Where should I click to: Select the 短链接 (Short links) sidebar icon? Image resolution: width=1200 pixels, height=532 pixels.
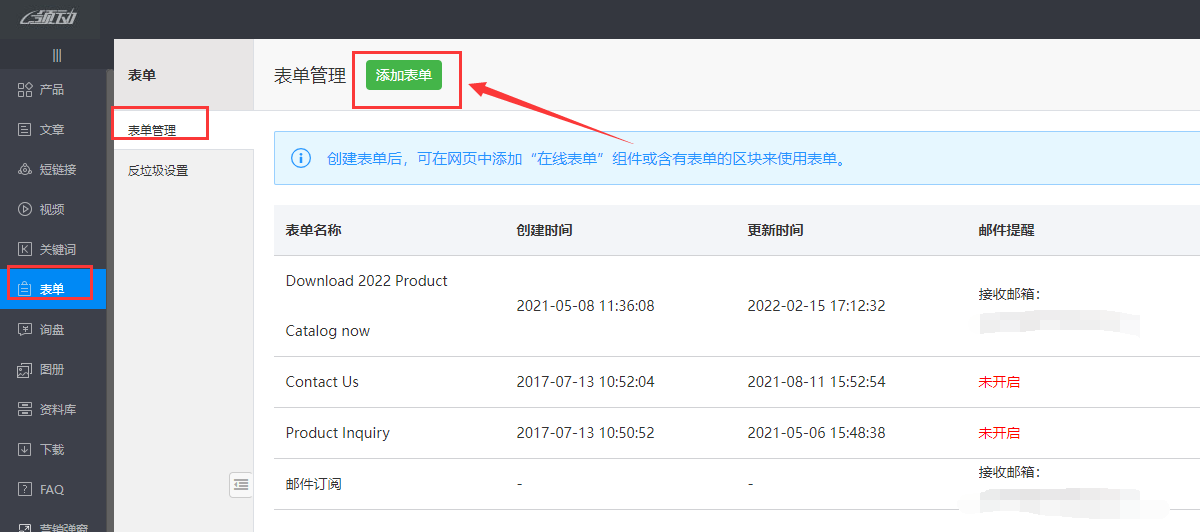pos(26,170)
